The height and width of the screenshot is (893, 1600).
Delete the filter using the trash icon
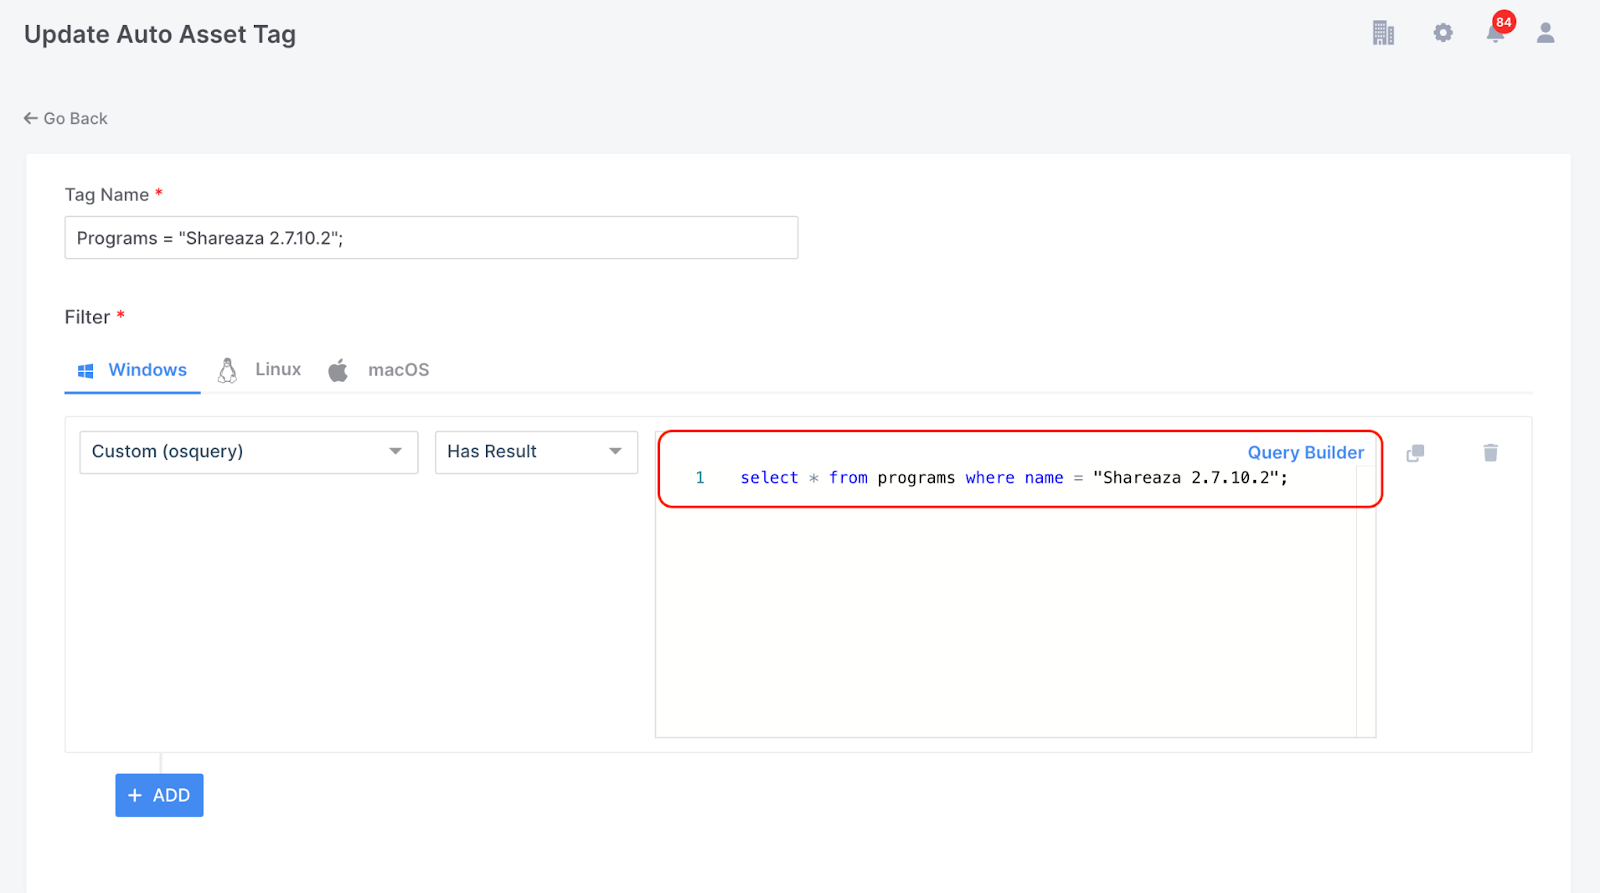point(1490,453)
